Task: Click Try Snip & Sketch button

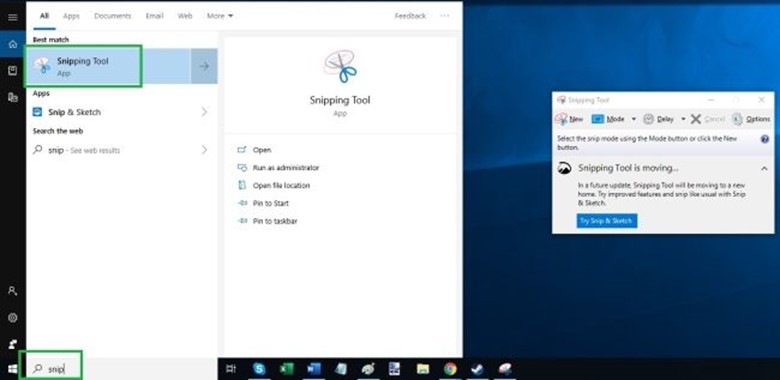Action: point(606,221)
